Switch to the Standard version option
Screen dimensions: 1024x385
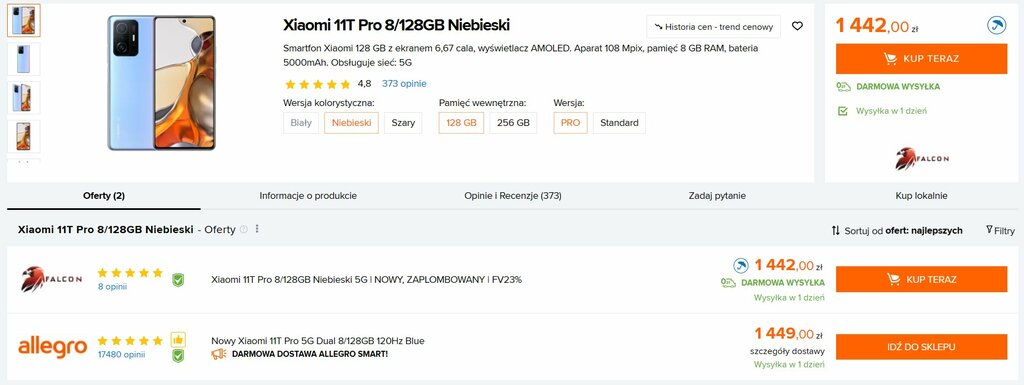[619, 123]
